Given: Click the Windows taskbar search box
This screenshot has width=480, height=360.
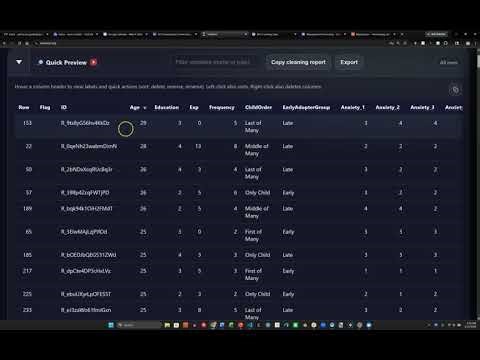Looking at the screenshot, I should point(138,325).
